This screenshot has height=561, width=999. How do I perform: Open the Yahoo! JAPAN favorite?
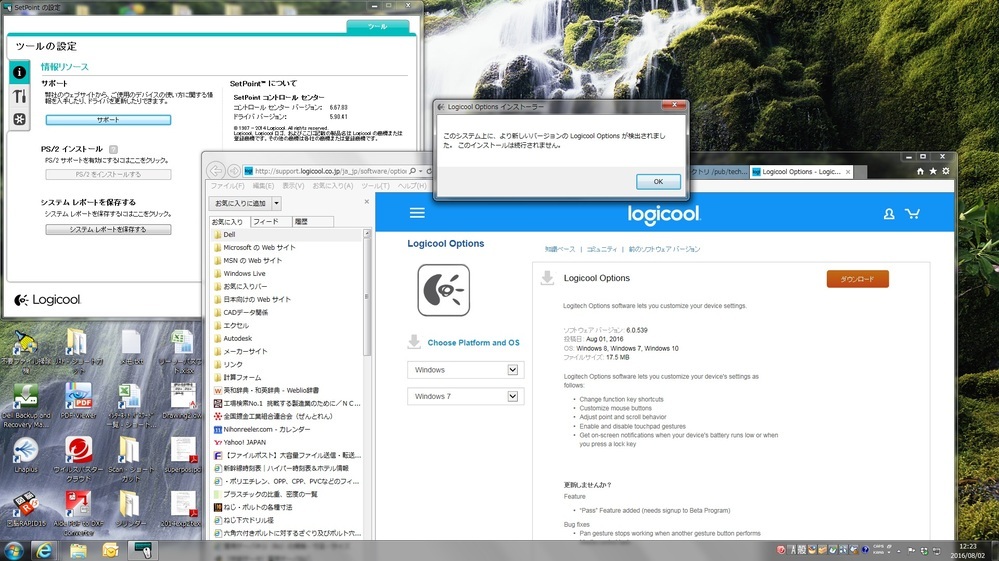pyautogui.click(x=245, y=442)
